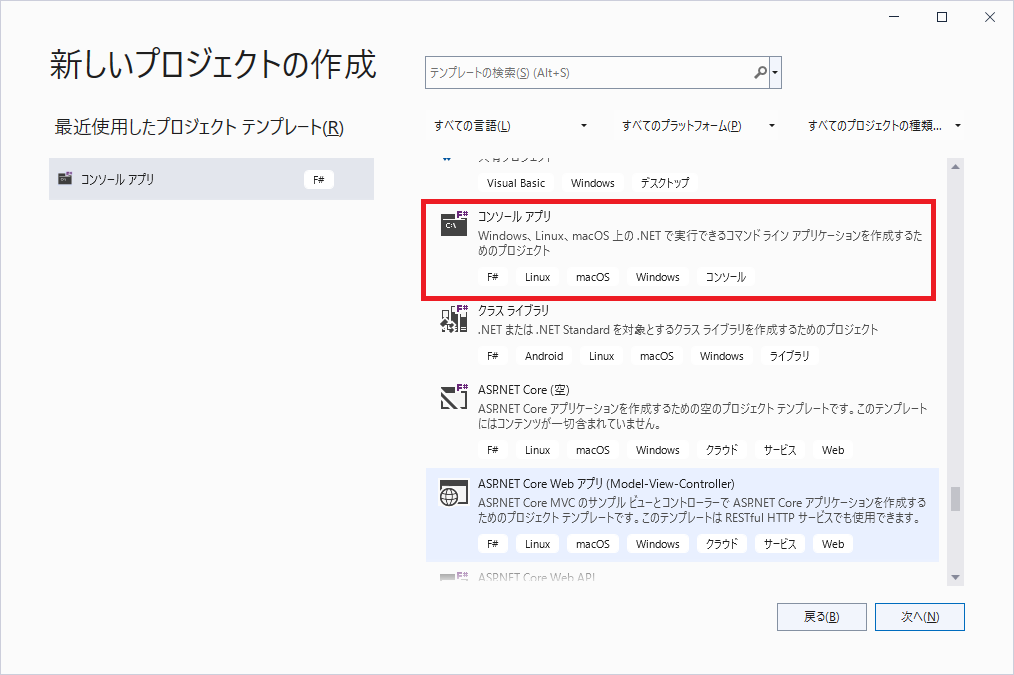Click the 戻る(B) button

821,617
